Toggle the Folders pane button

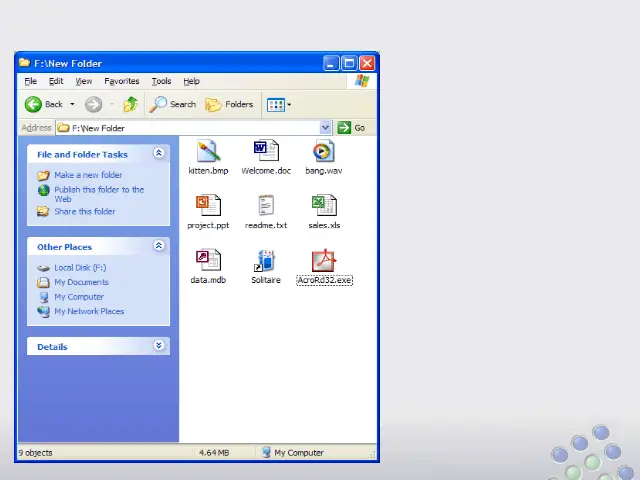[x=229, y=104]
